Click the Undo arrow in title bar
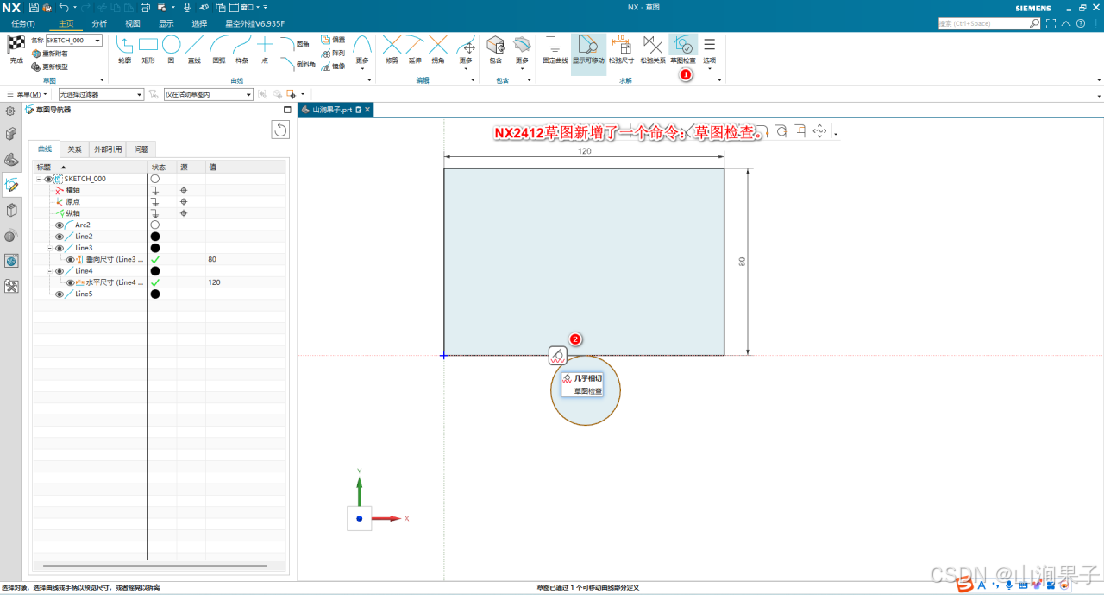This screenshot has width=1104, height=595. click(x=63, y=7)
